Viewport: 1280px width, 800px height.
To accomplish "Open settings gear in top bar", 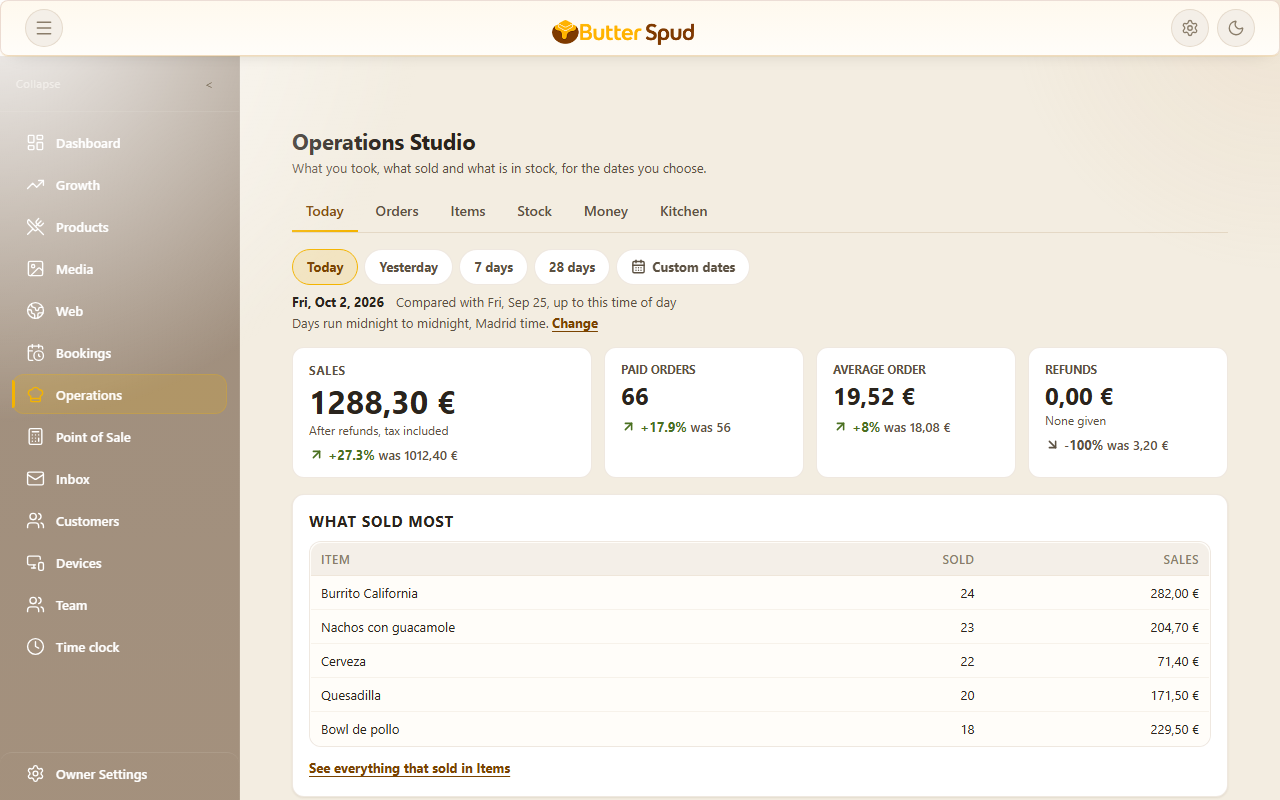I will (1190, 28).
